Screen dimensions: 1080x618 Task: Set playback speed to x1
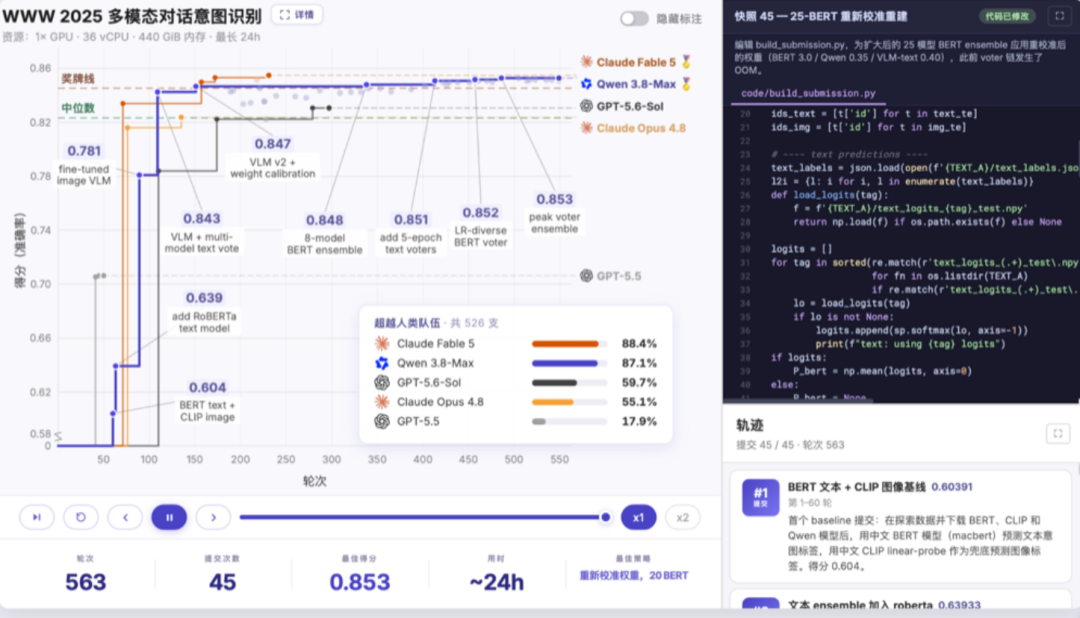[638, 517]
